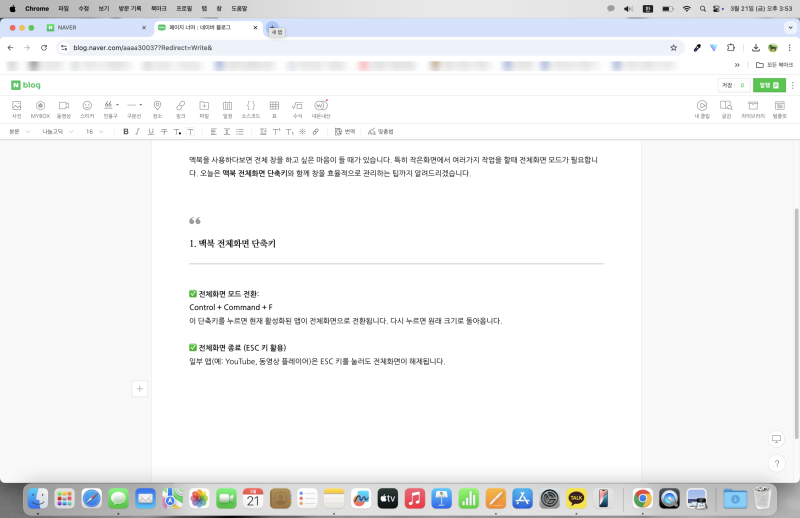The image size is (800, 518).
Task: Open the text alignment options
Action: [x=214, y=132]
